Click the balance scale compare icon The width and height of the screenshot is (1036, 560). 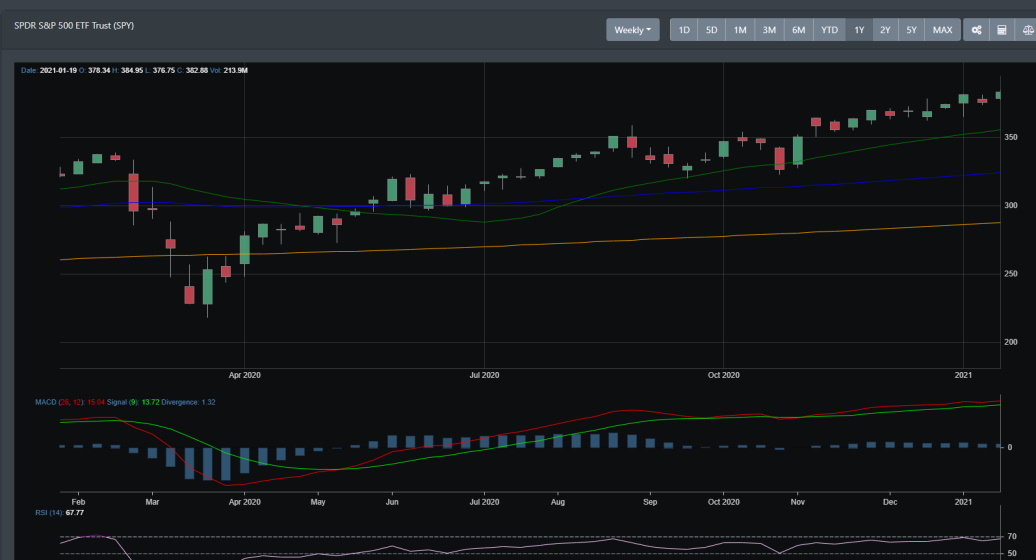coord(1027,30)
